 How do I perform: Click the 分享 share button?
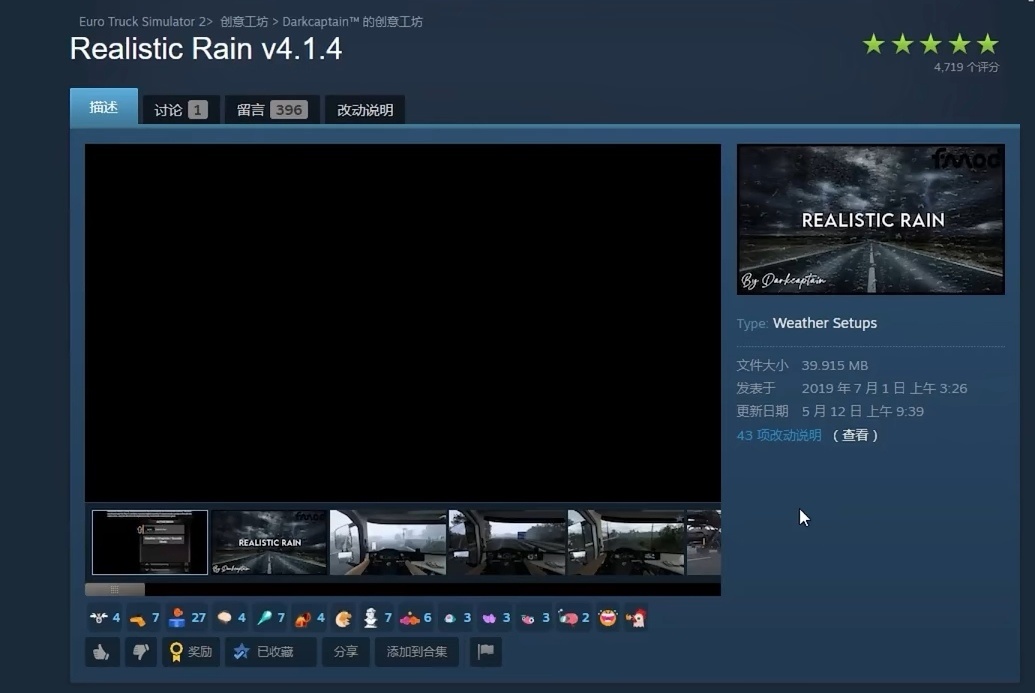346,652
